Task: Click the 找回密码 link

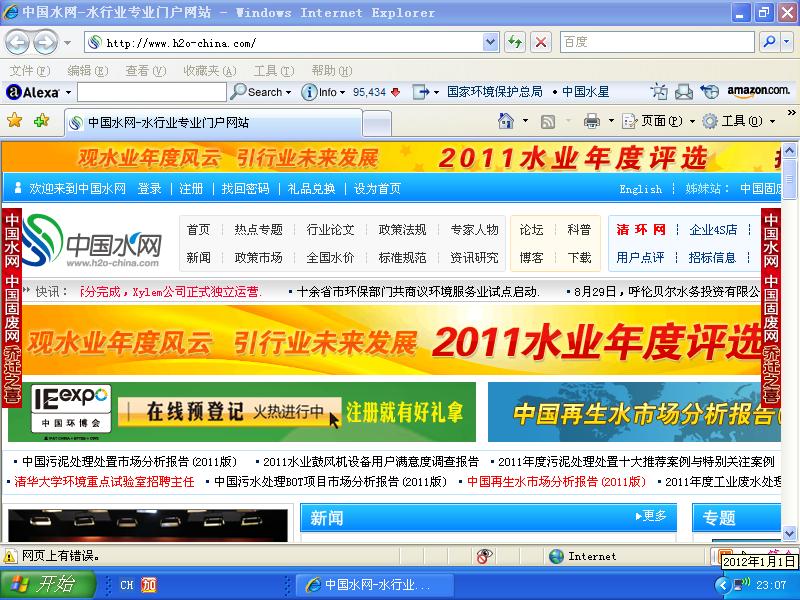Action: pos(245,189)
